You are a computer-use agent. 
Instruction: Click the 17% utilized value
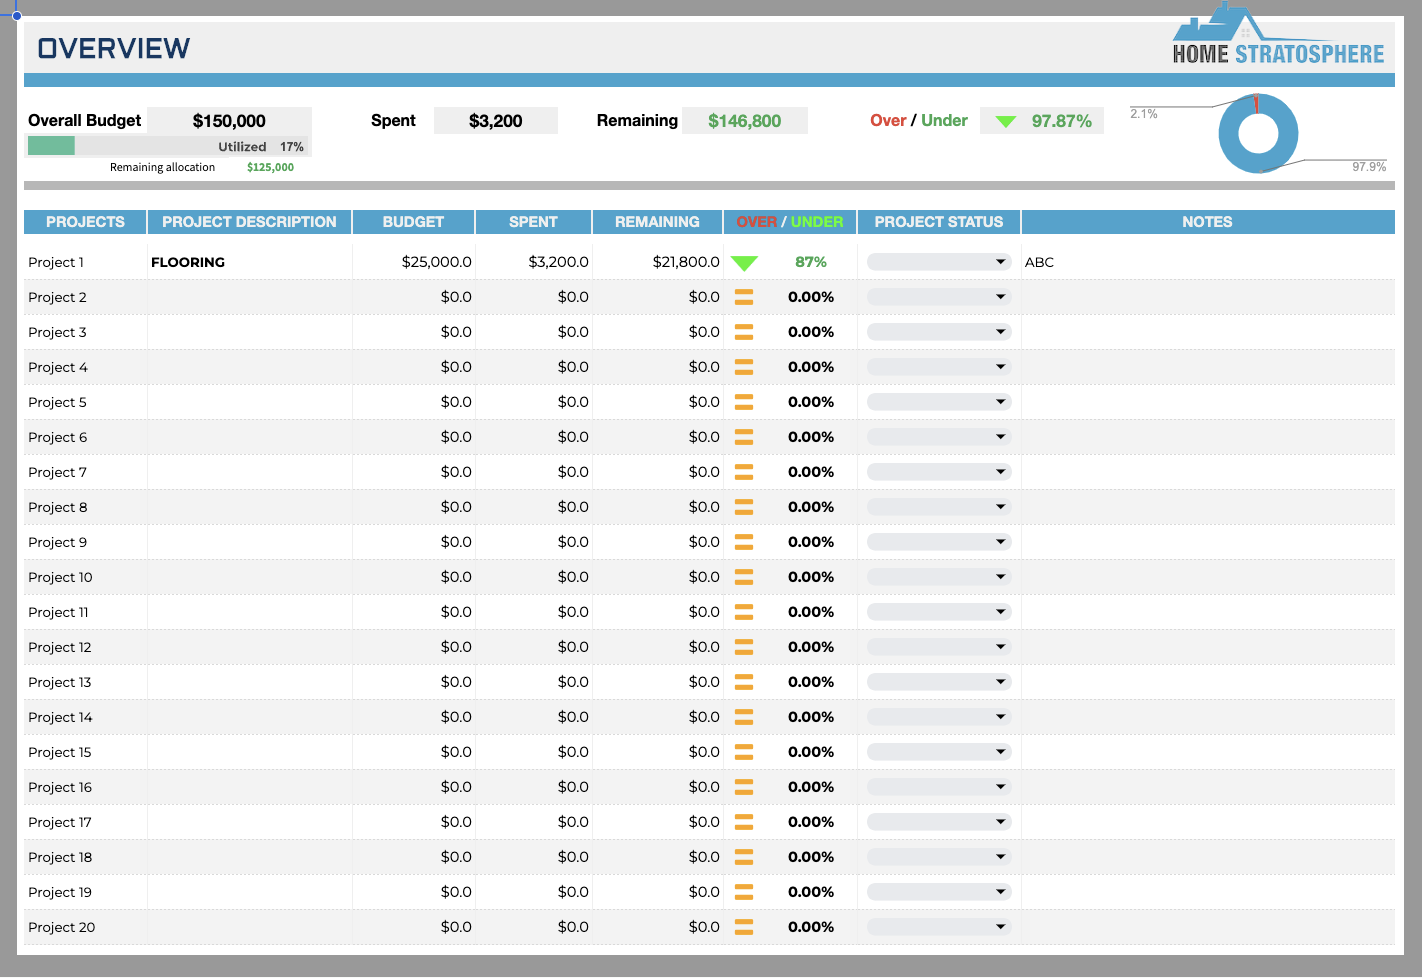click(x=292, y=147)
